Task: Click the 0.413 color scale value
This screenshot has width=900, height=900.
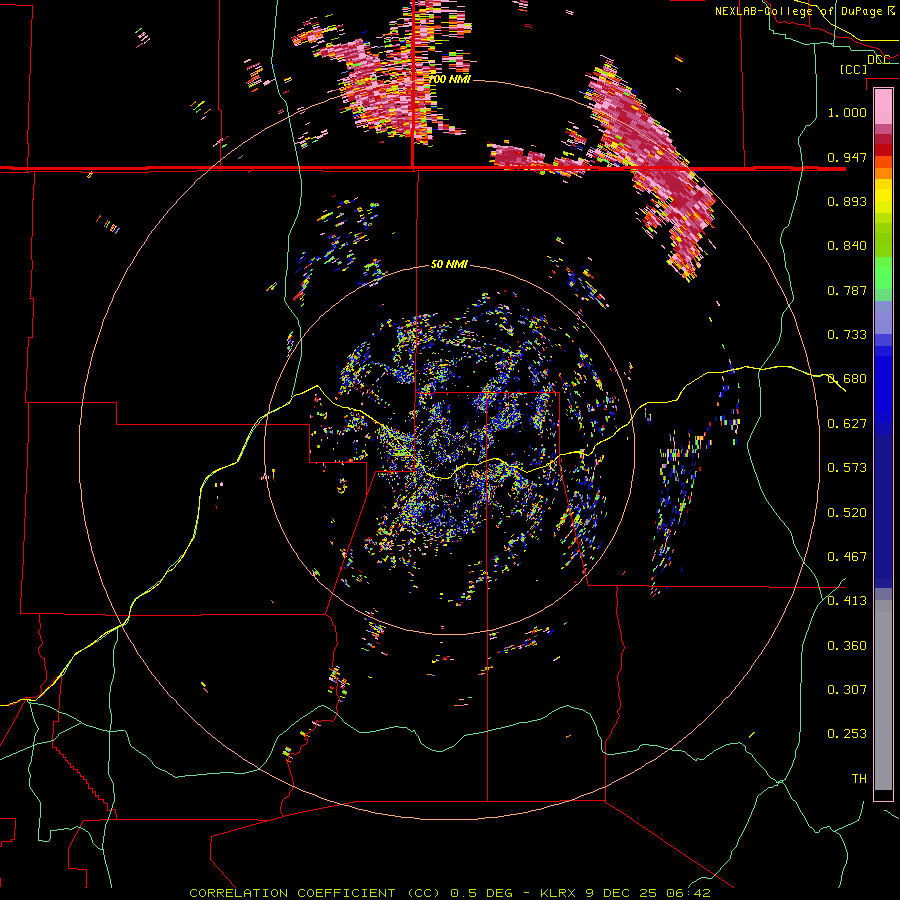Action: (x=847, y=601)
